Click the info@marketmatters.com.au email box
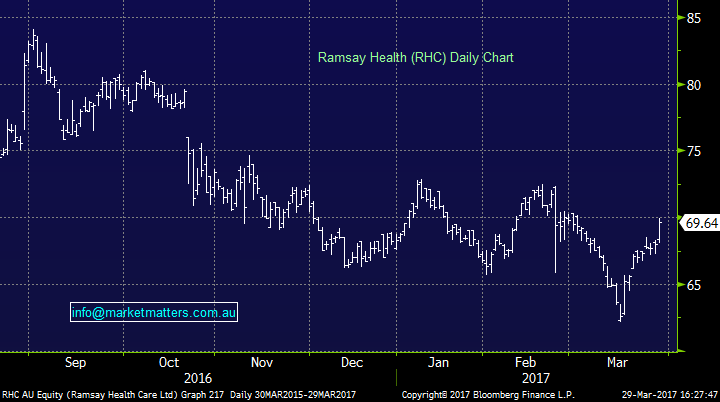The image size is (720, 402). tap(154, 312)
